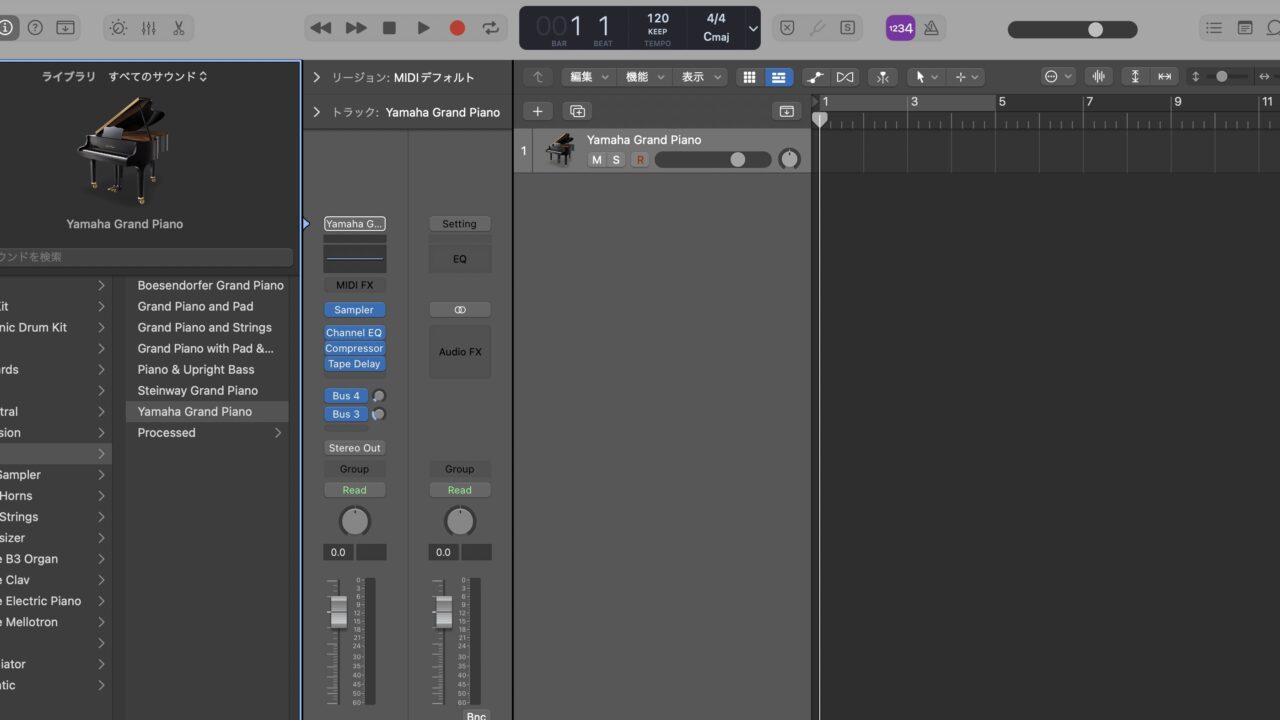Expand the B3 Organ category chevron
The height and width of the screenshot is (720, 1280).
pos(101,559)
